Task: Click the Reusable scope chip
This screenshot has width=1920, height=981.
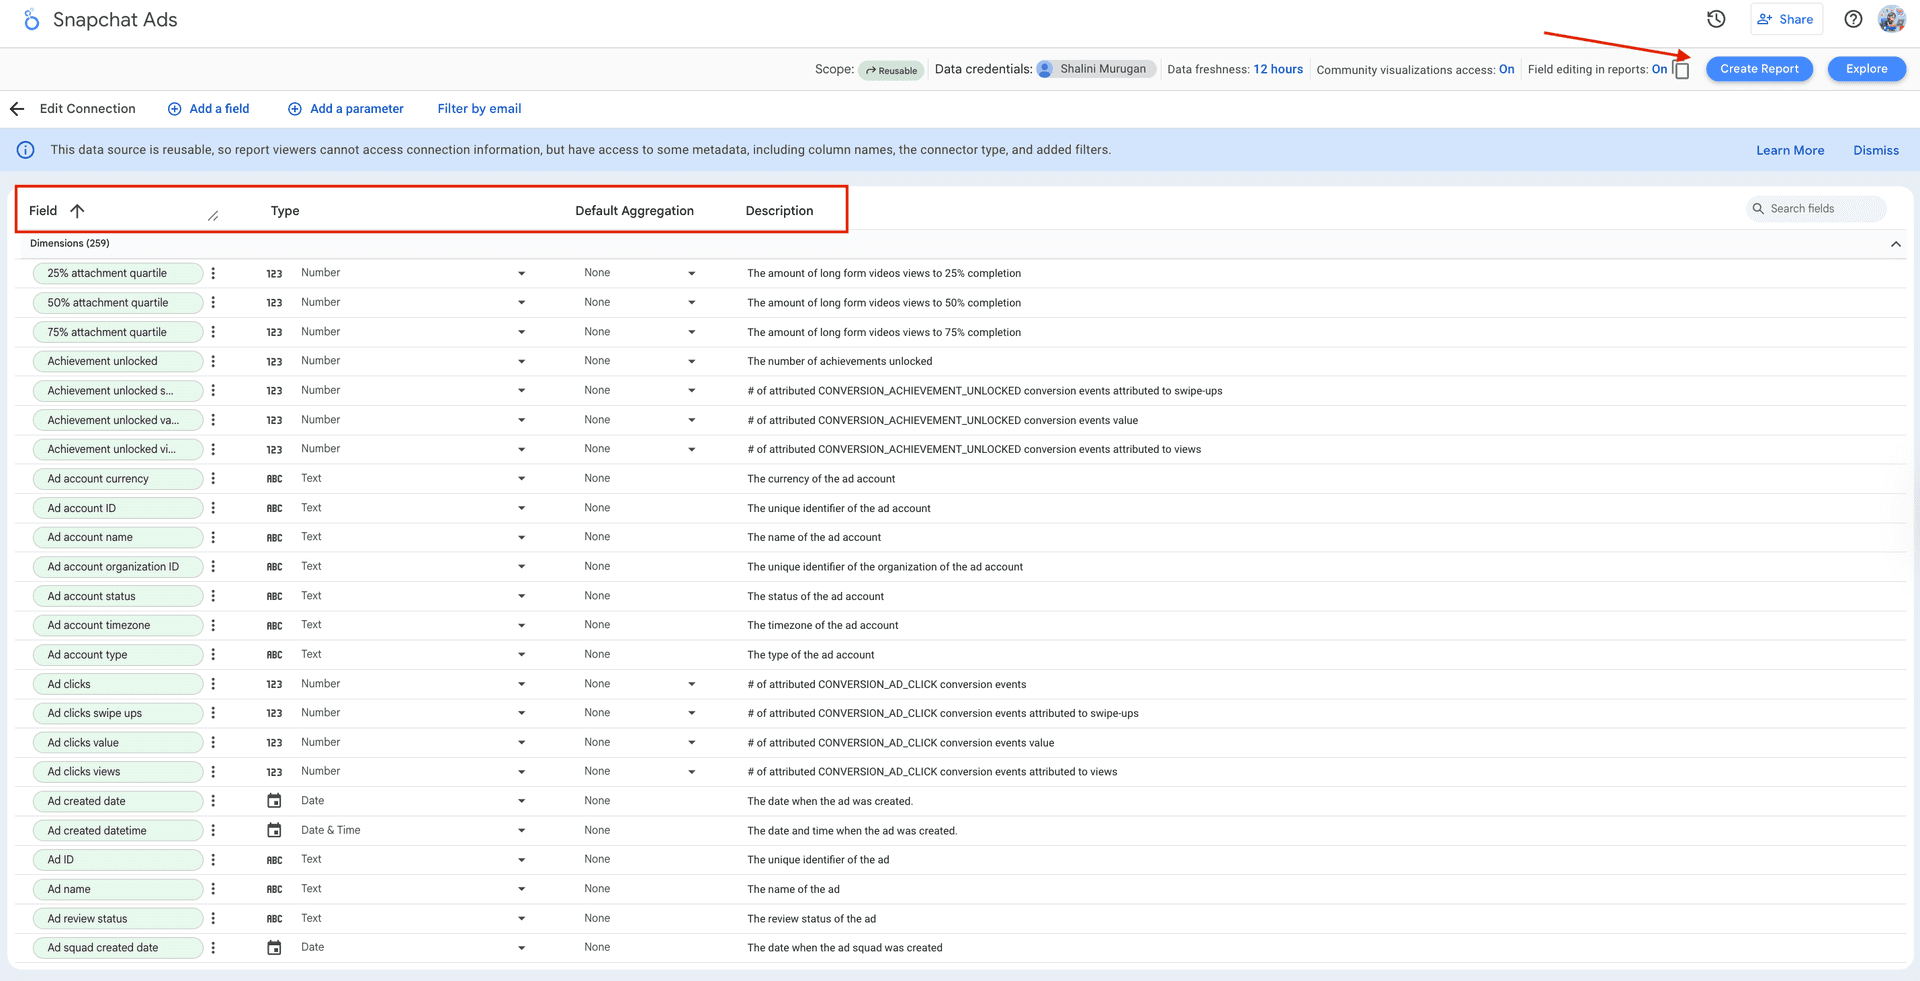Action: click(x=891, y=69)
